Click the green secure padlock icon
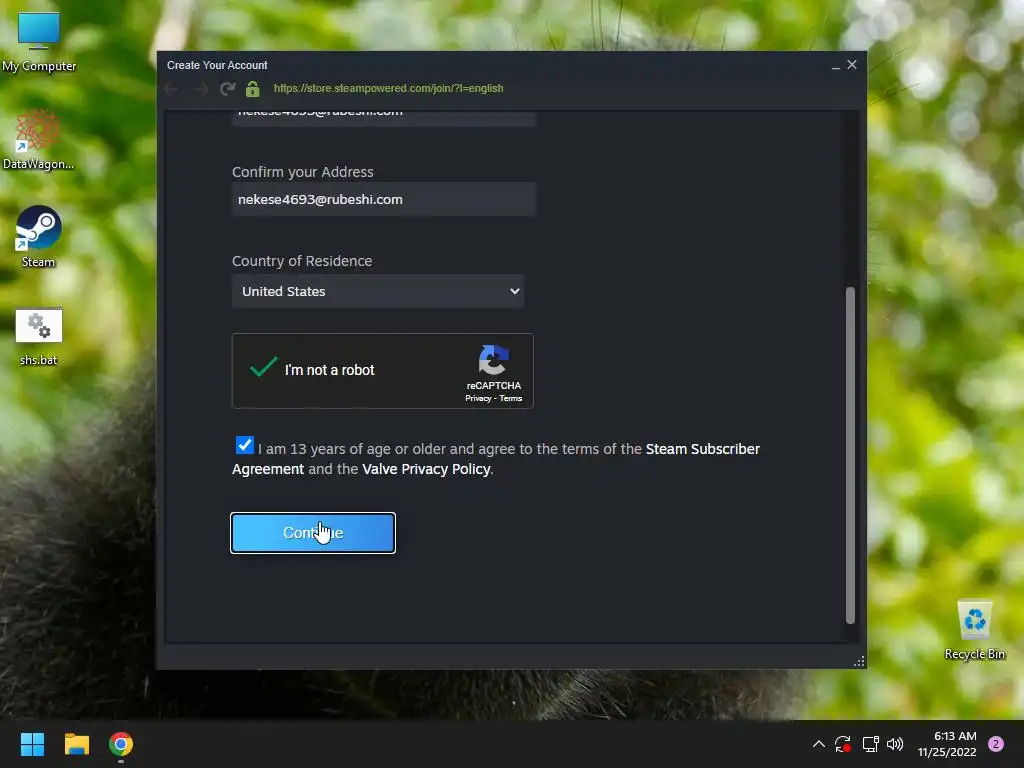This screenshot has height=768, width=1024. click(x=253, y=89)
